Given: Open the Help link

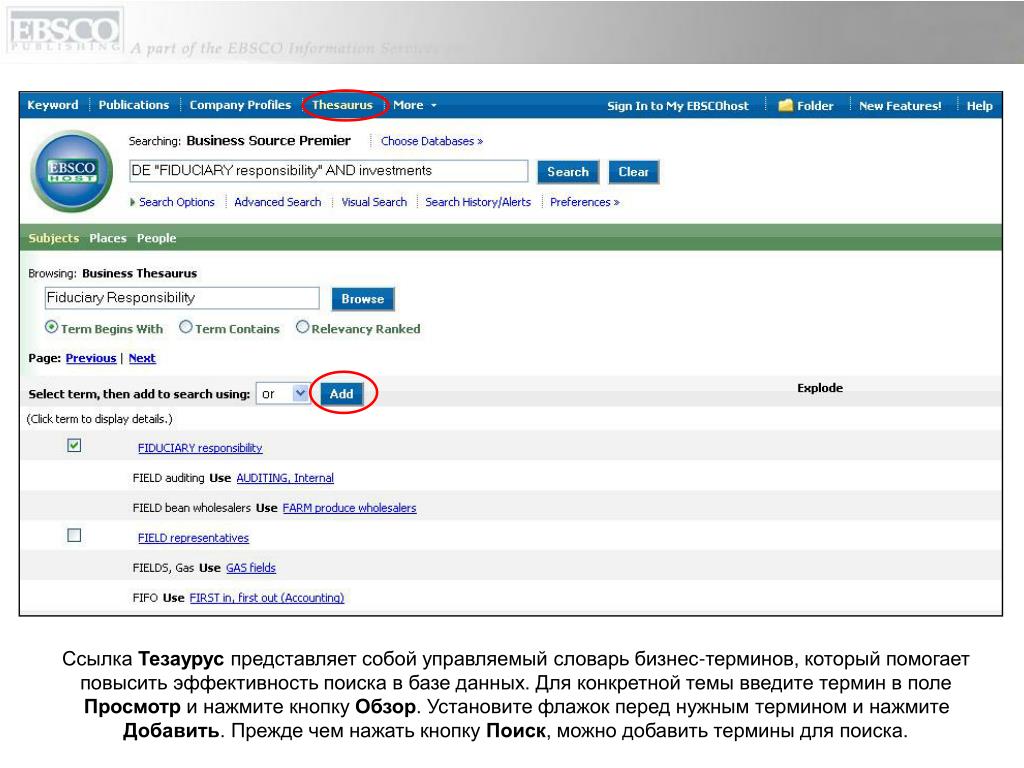Looking at the screenshot, I should pos(980,106).
